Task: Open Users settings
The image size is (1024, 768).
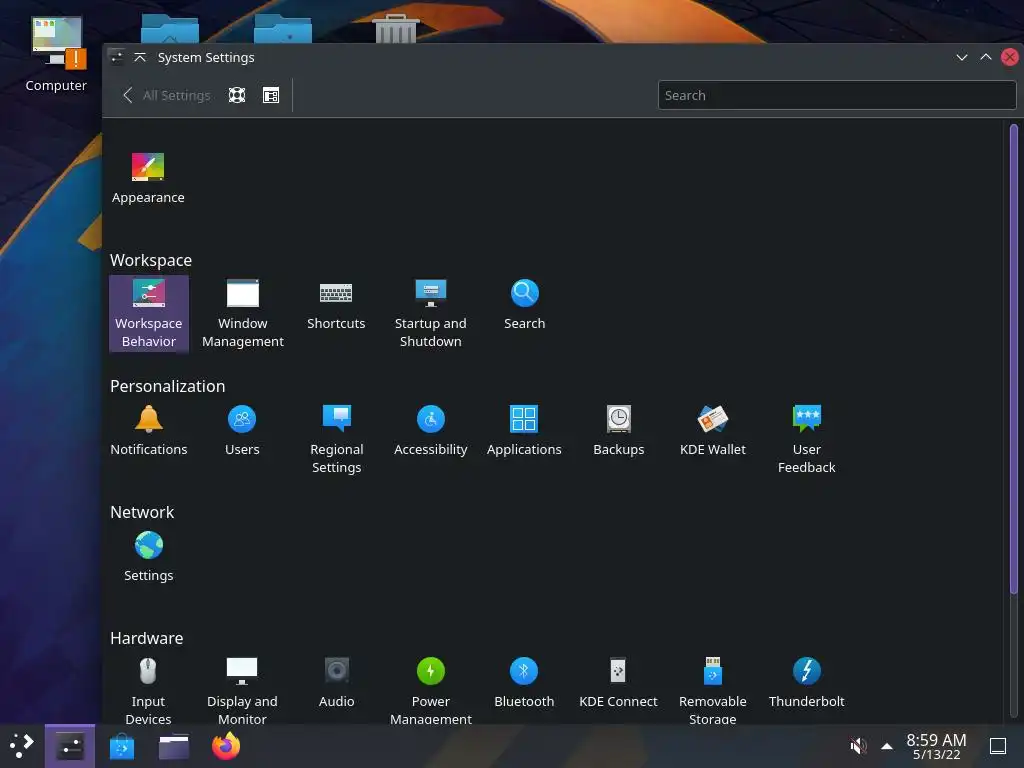Action: (x=242, y=431)
